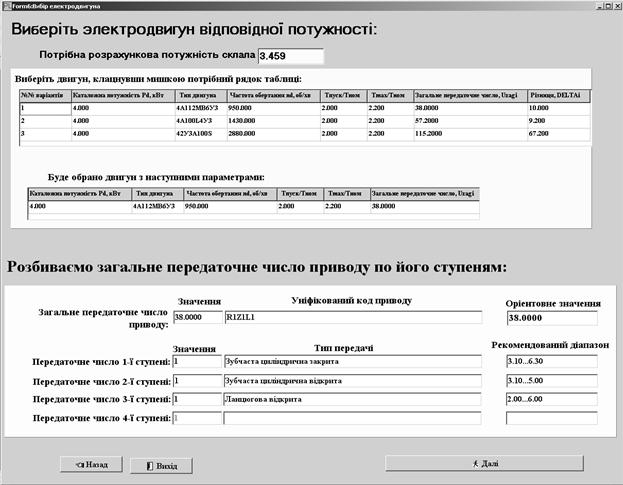Click variant number 3 cell
The height and width of the screenshot is (485, 623).
pos(45,134)
